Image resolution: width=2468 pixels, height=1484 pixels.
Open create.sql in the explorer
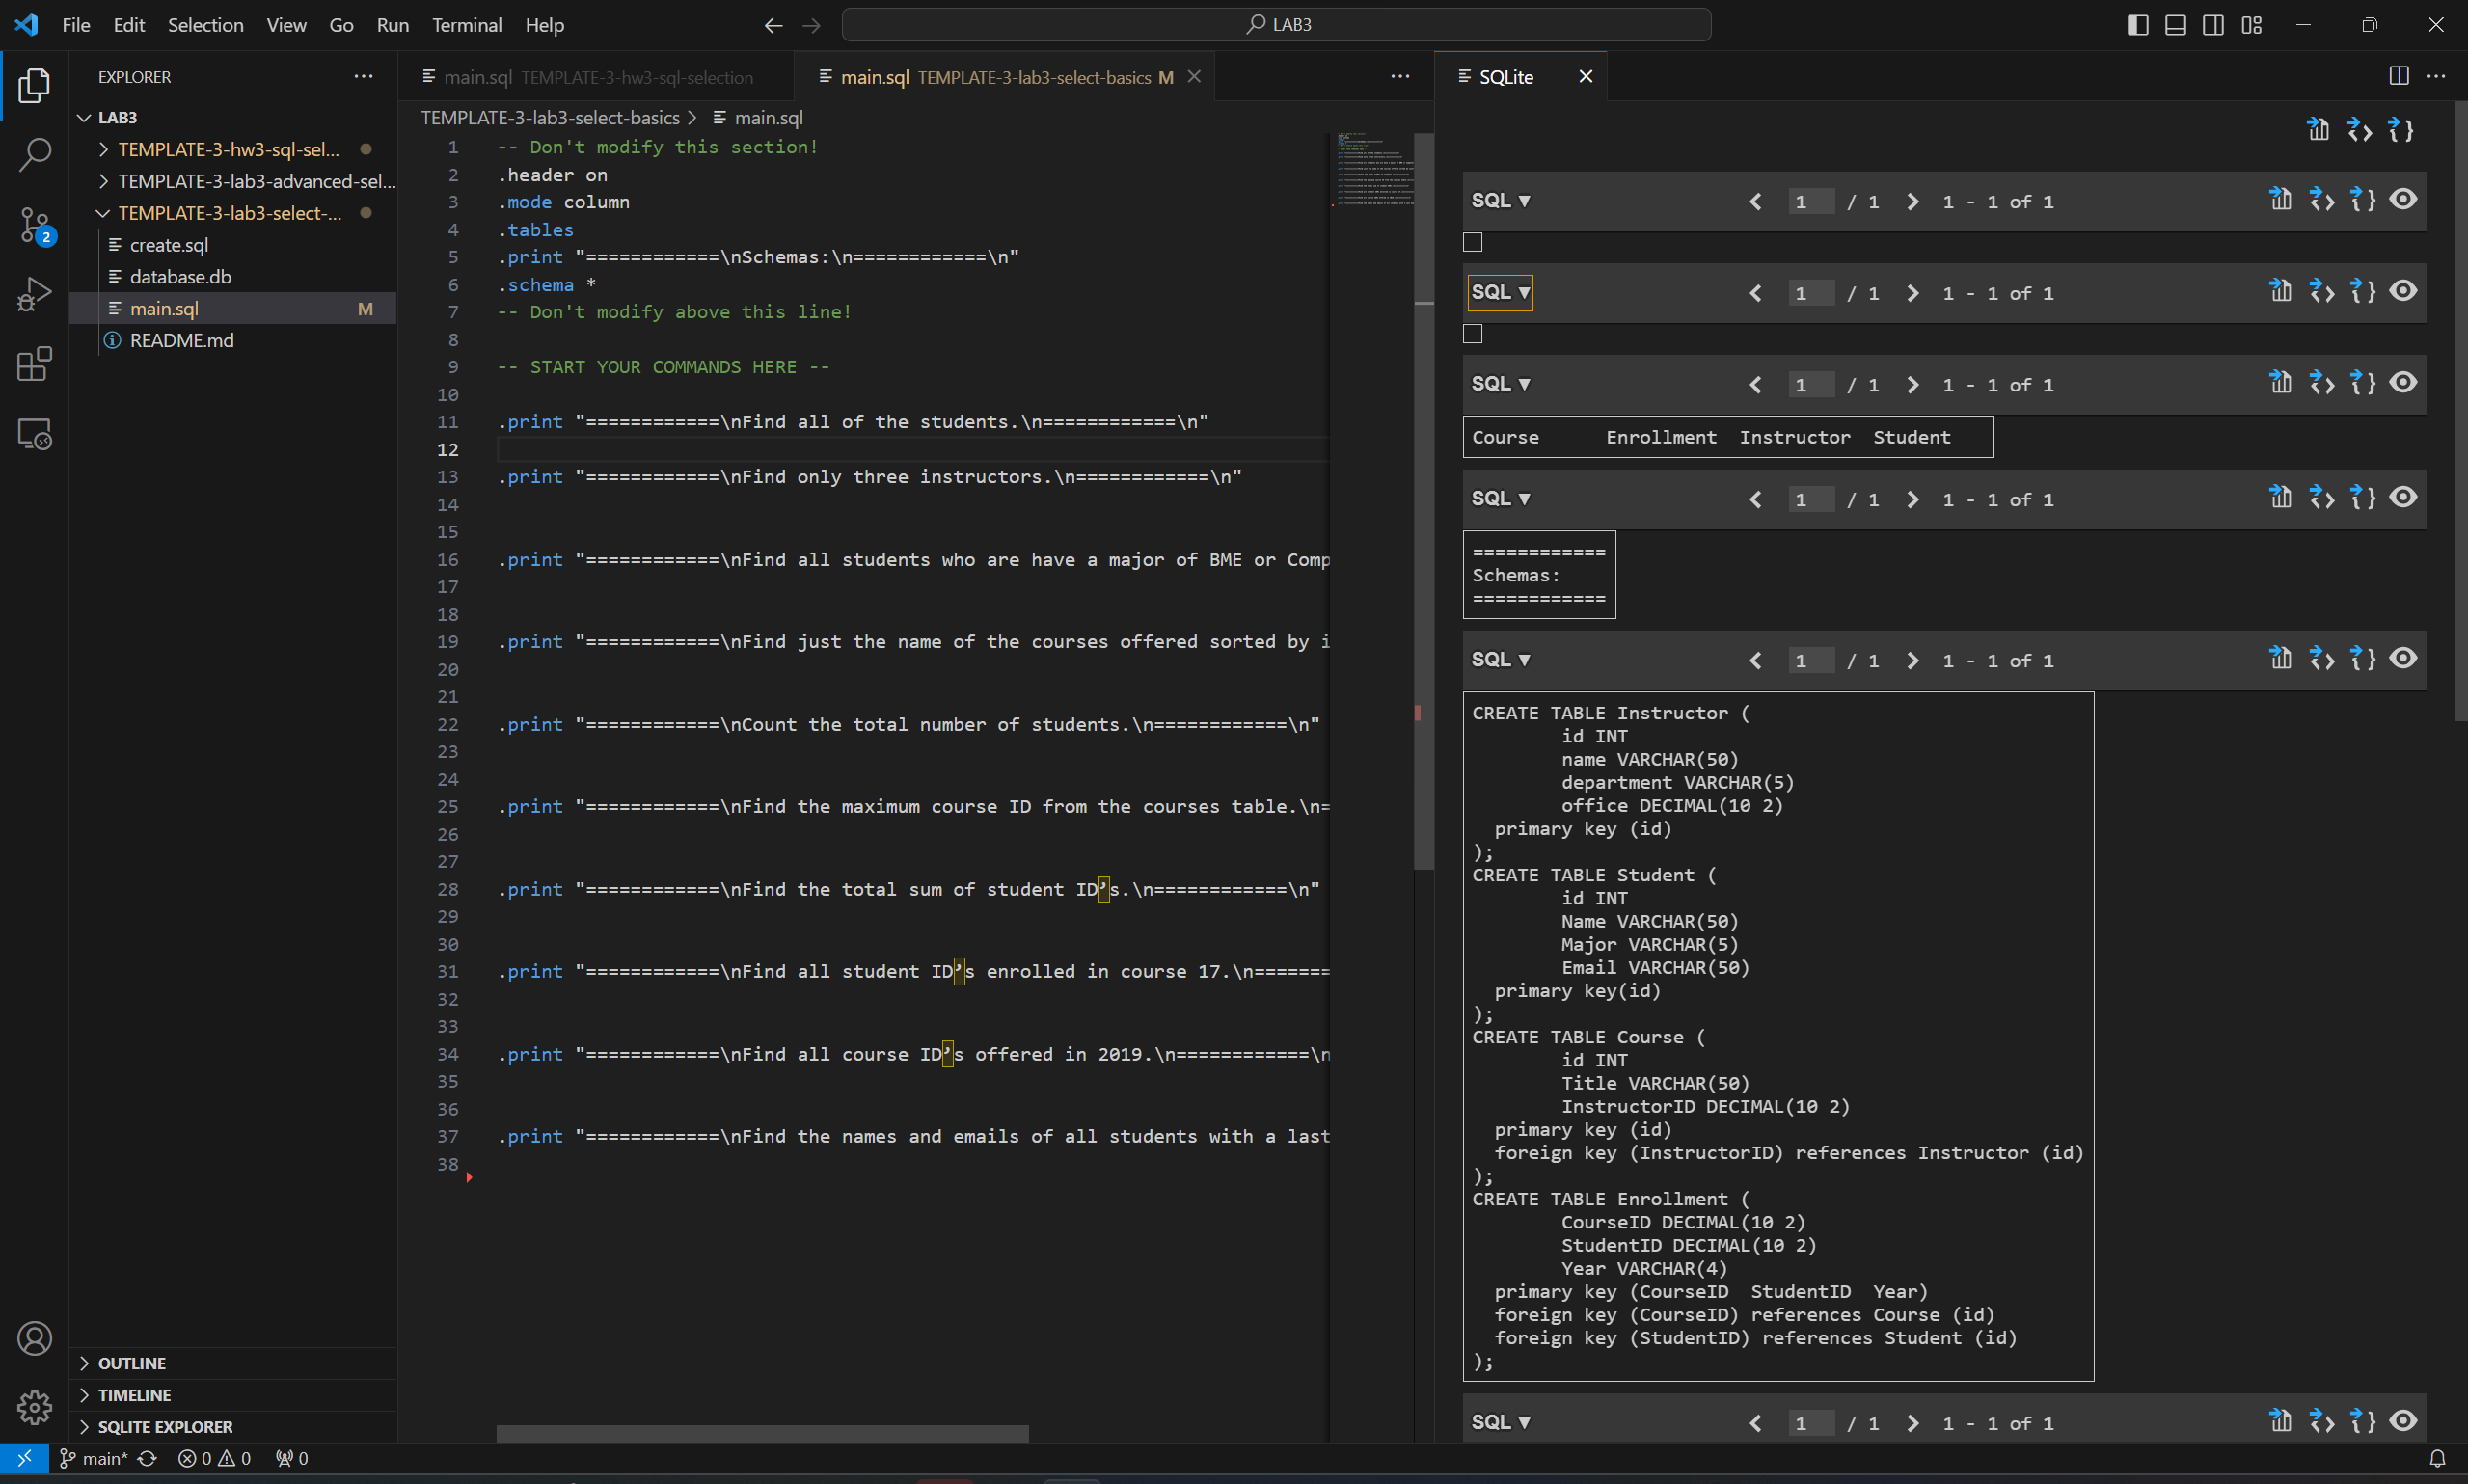(168, 245)
